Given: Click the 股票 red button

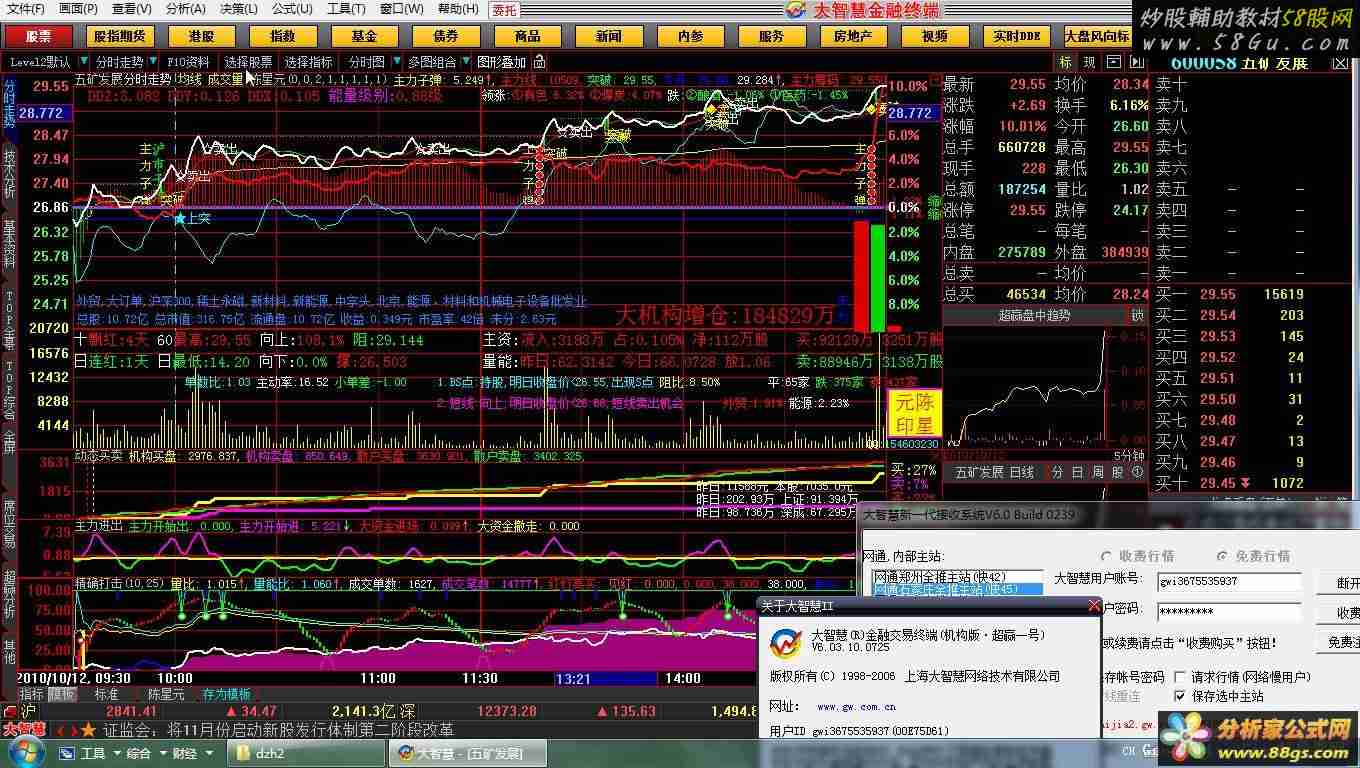Looking at the screenshot, I should click(x=39, y=36).
